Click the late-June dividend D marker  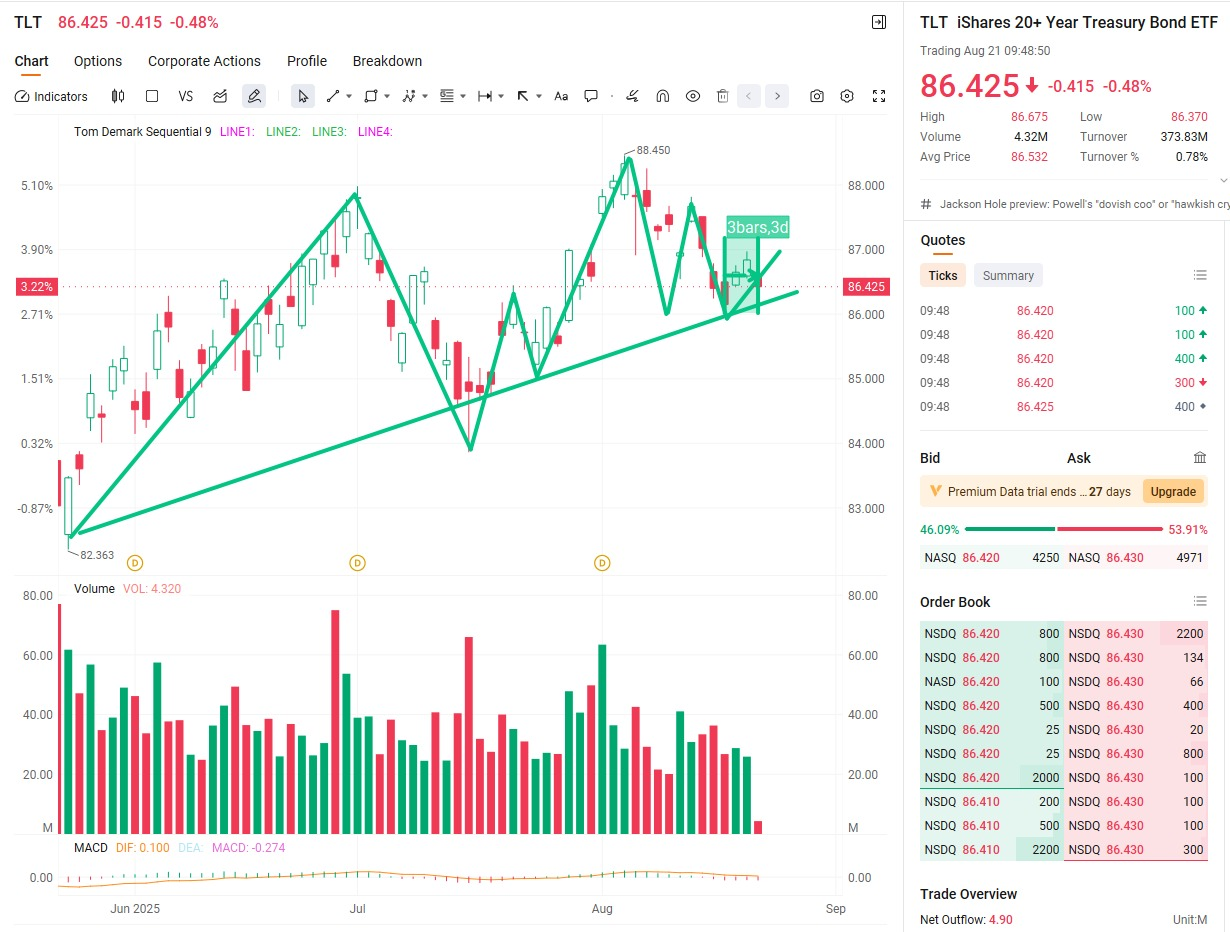357,563
